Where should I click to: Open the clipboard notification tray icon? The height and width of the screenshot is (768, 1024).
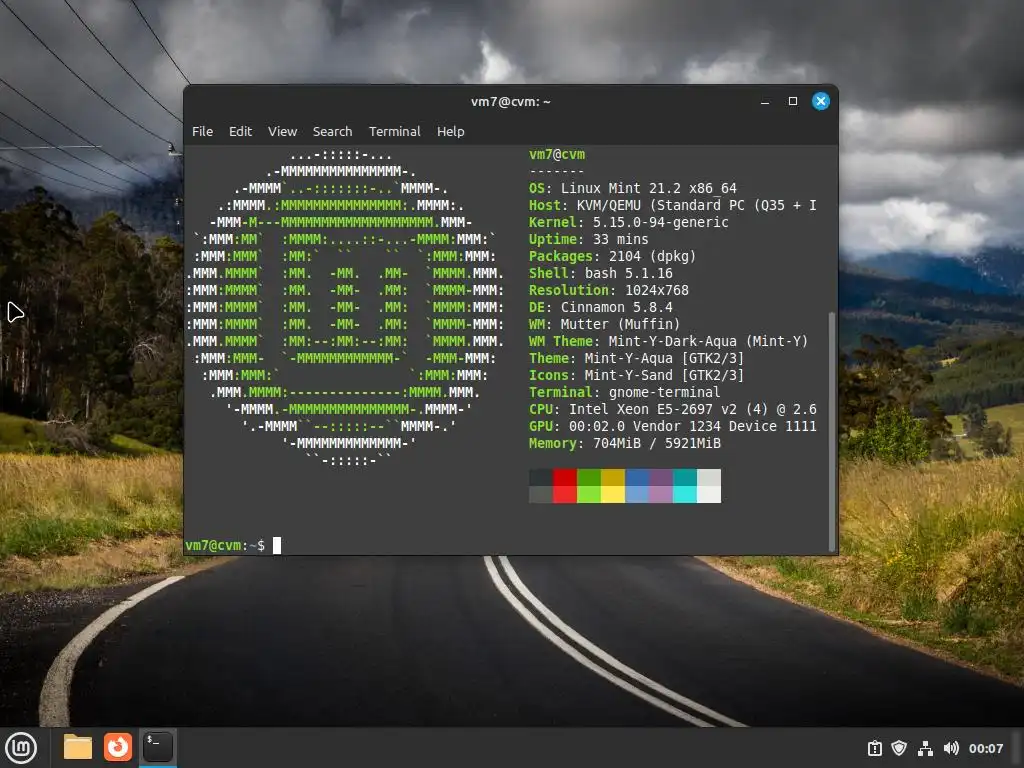[874, 748]
